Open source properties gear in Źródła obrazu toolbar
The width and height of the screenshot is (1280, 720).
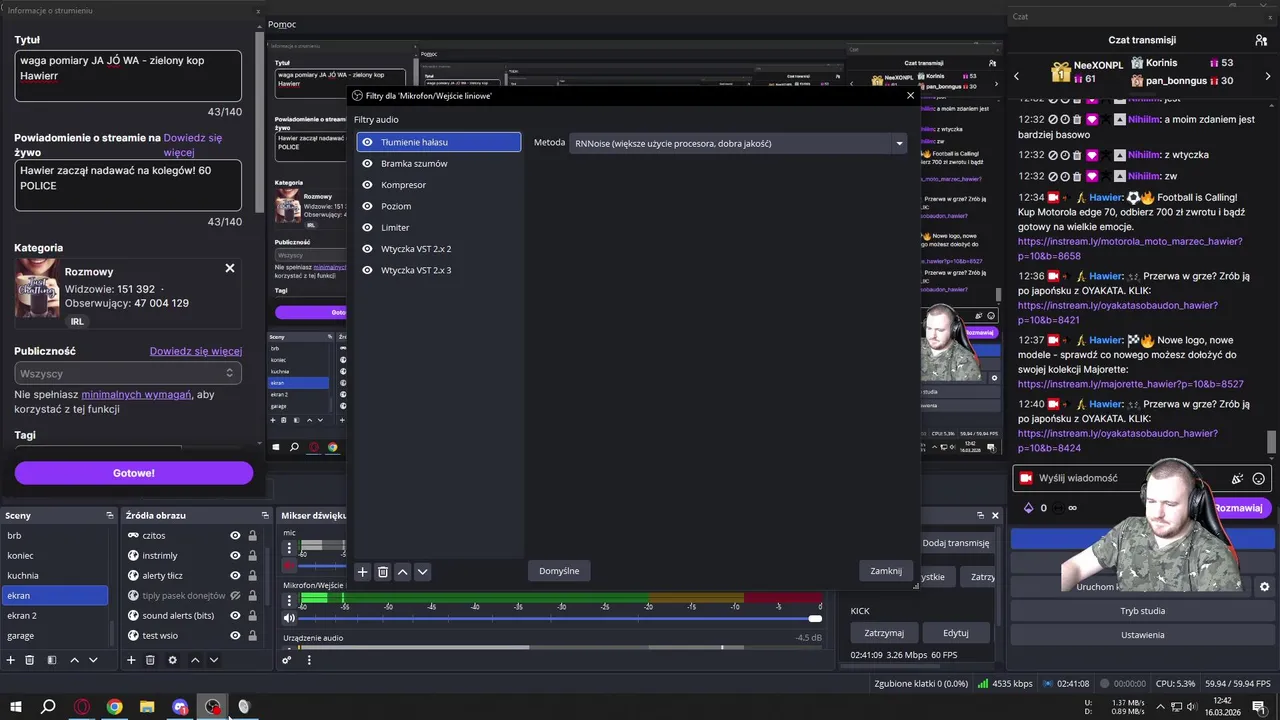tap(172, 660)
